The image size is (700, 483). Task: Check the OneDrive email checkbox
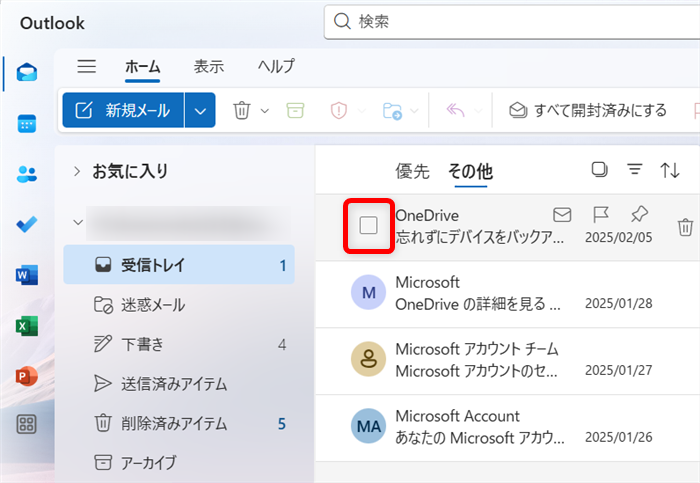click(368, 225)
